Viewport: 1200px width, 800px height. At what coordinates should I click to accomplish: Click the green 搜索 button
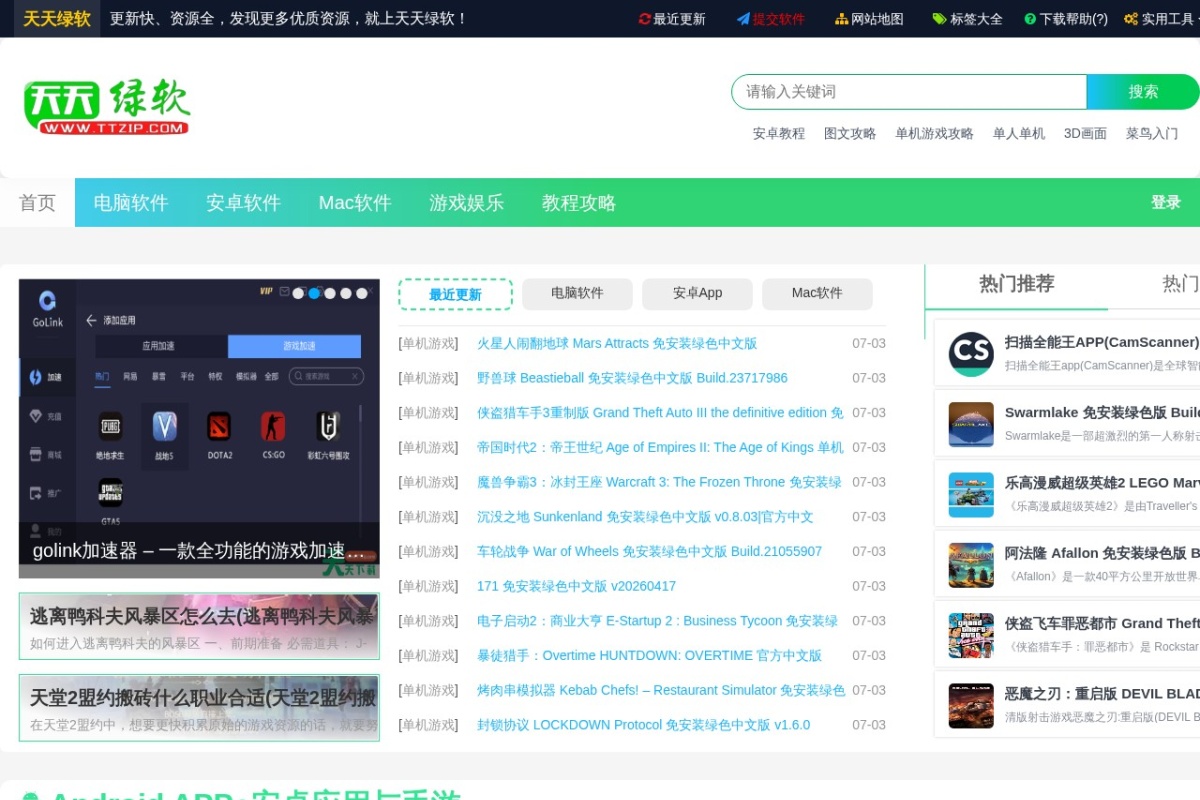click(x=1143, y=92)
